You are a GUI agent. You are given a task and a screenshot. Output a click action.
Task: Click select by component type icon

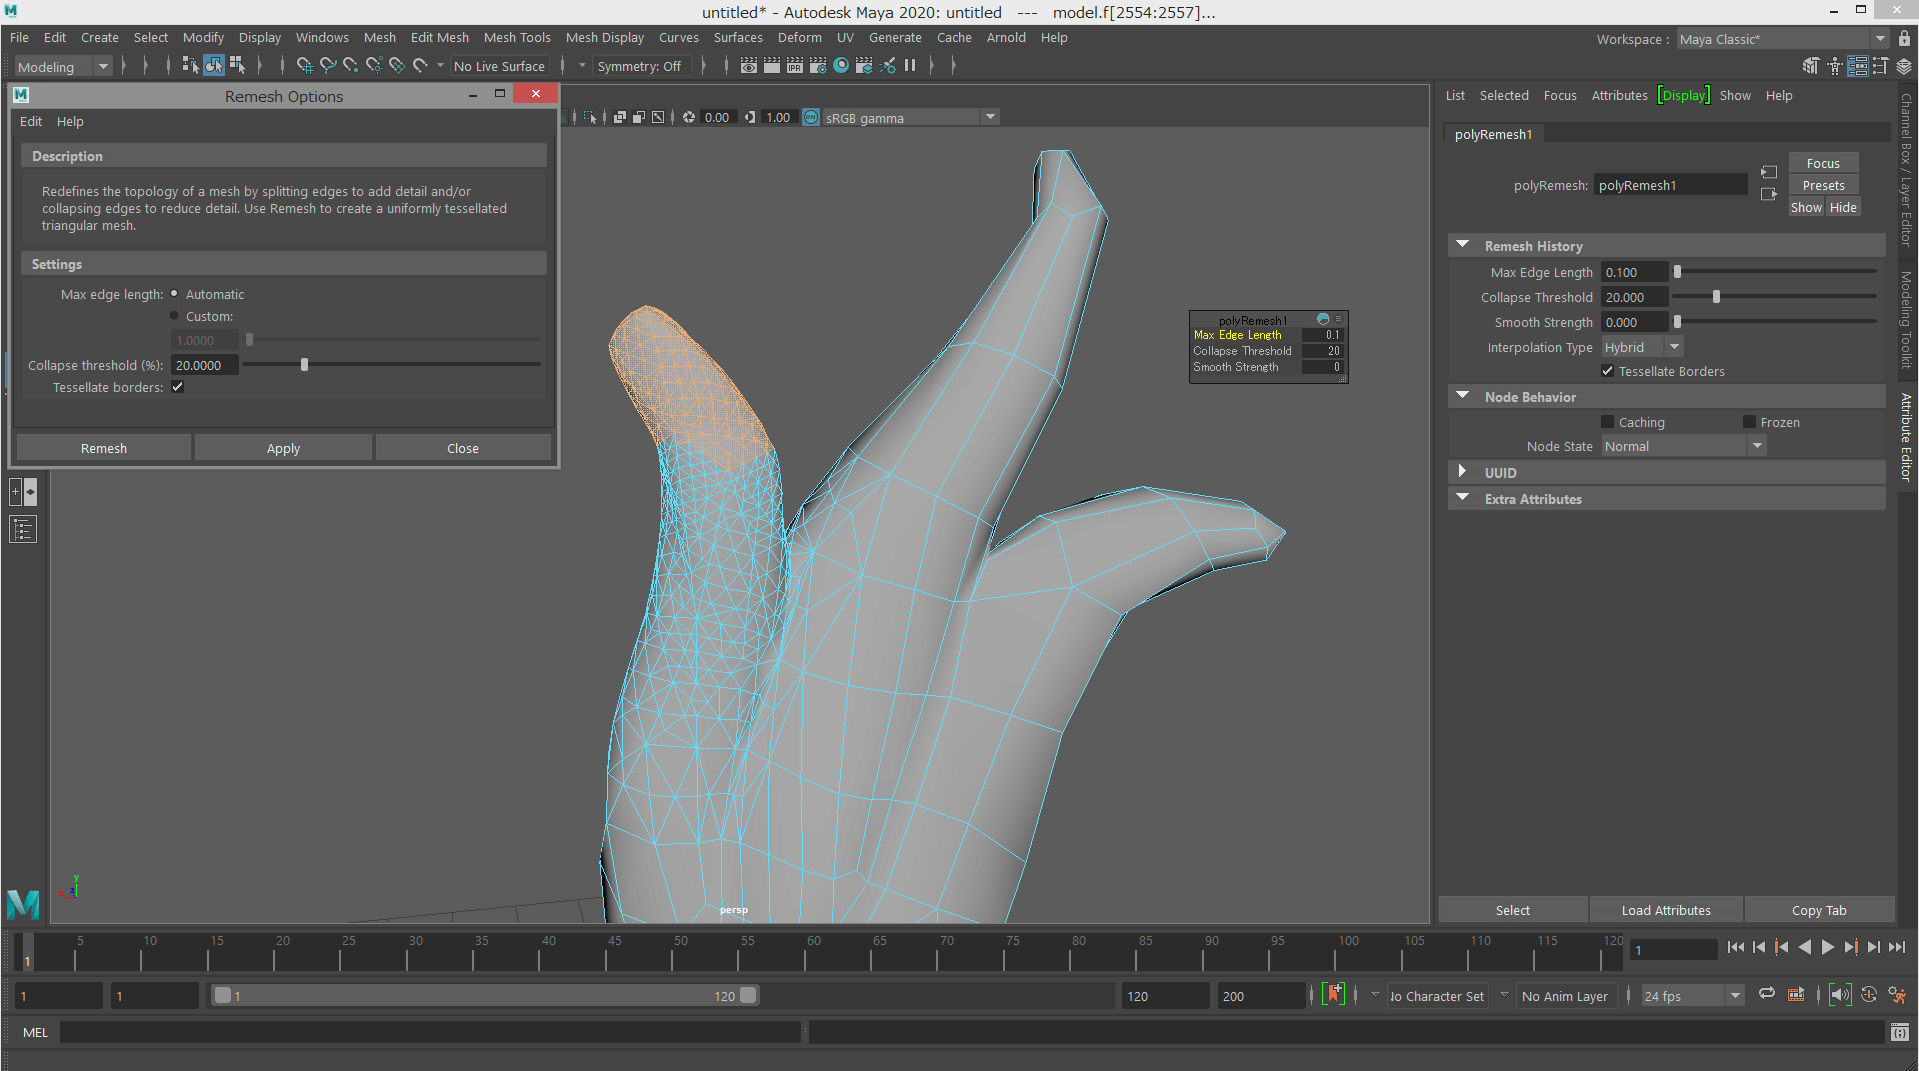click(238, 66)
